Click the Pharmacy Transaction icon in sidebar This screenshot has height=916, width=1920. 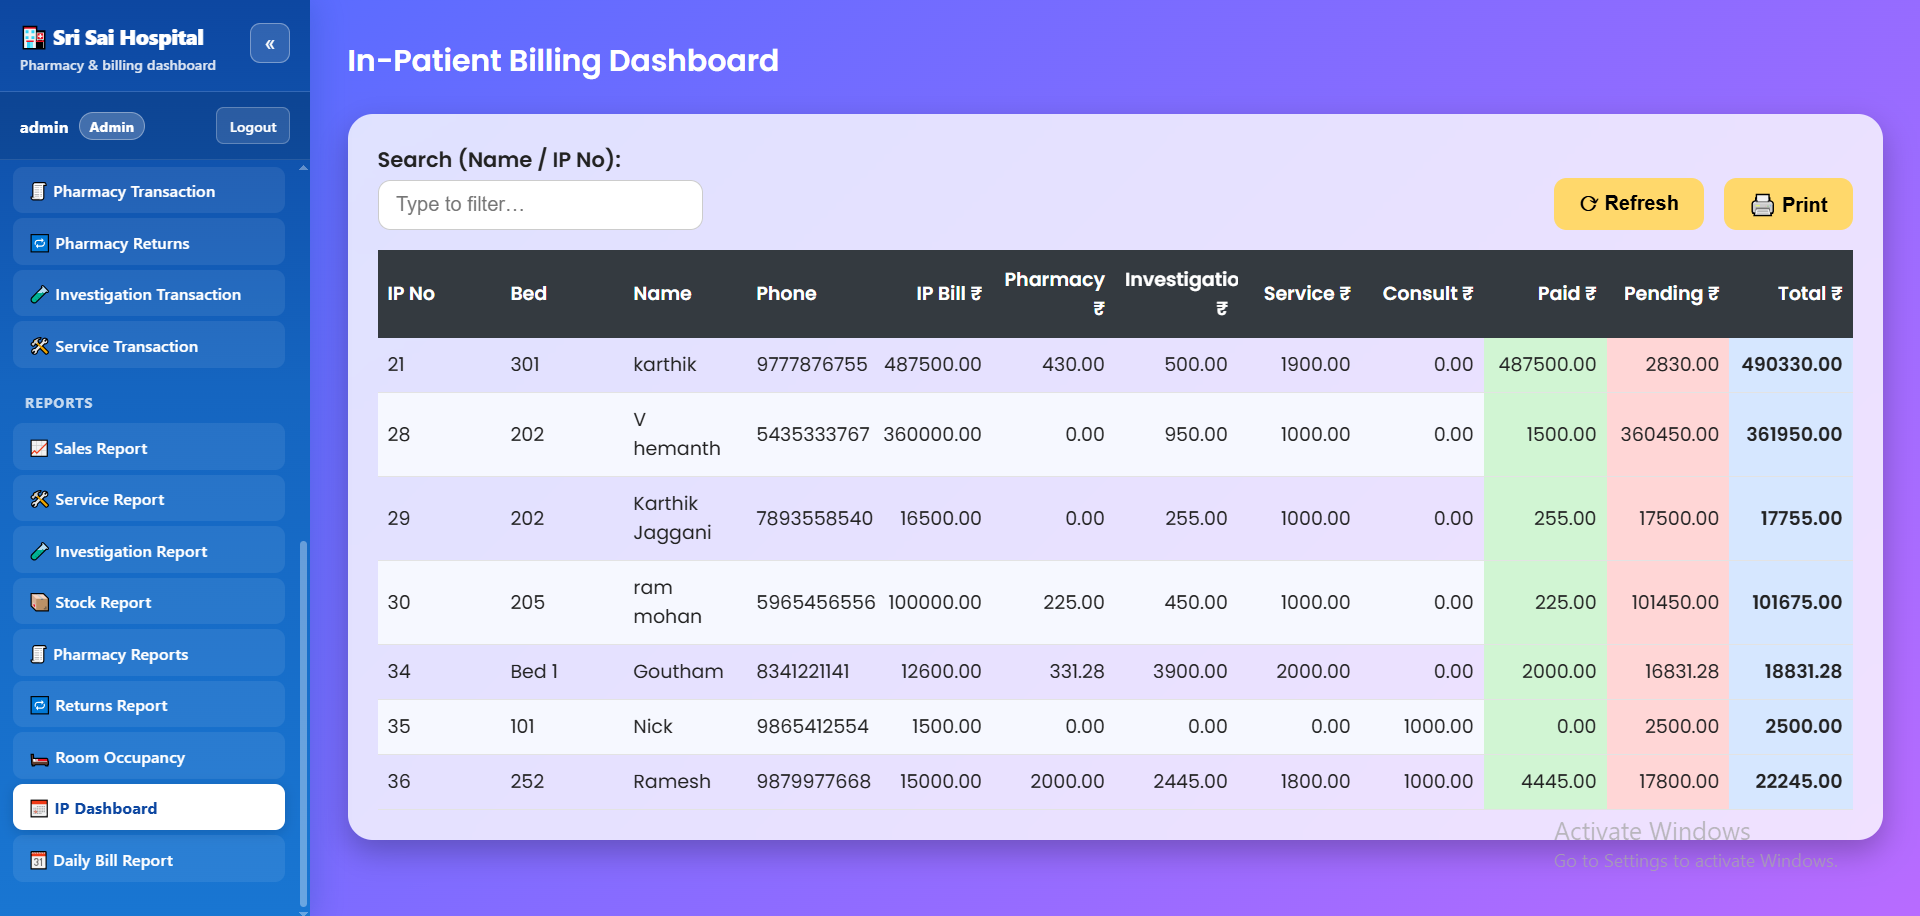tap(38, 191)
